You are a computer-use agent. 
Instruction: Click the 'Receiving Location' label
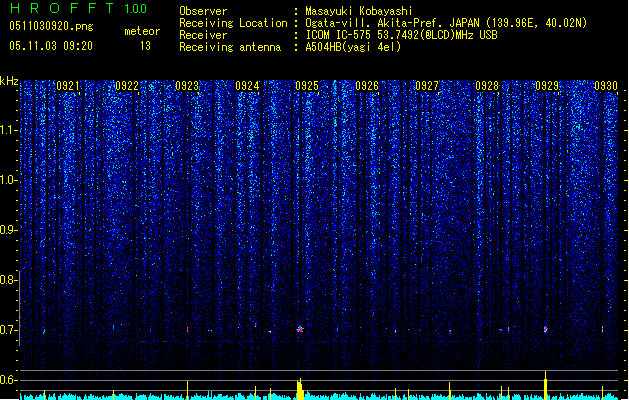(x=233, y=23)
